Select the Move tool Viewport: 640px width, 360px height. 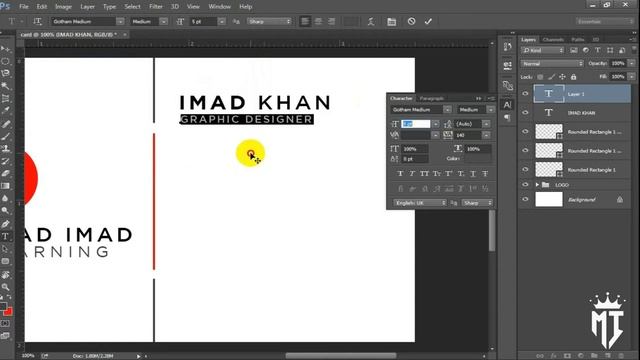click(5, 49)
